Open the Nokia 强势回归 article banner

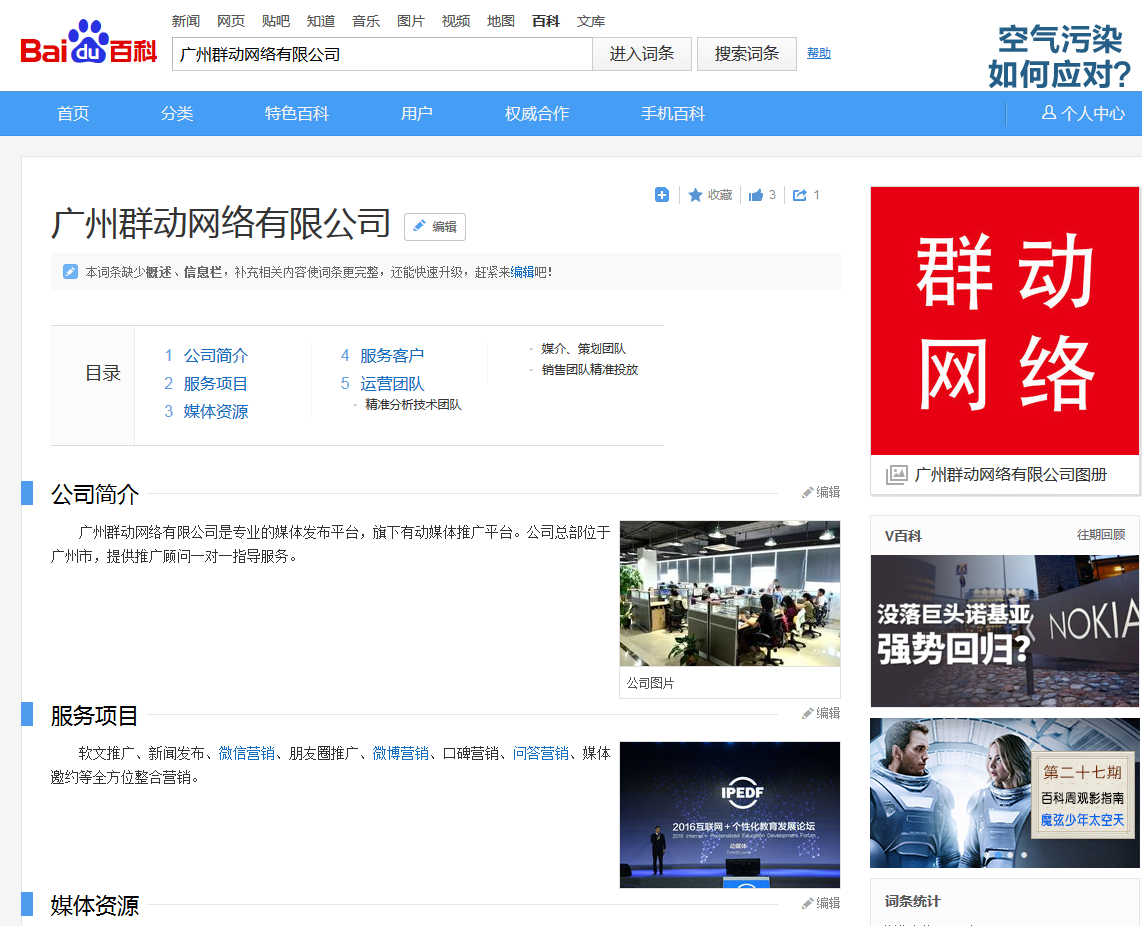point(1004,631)
